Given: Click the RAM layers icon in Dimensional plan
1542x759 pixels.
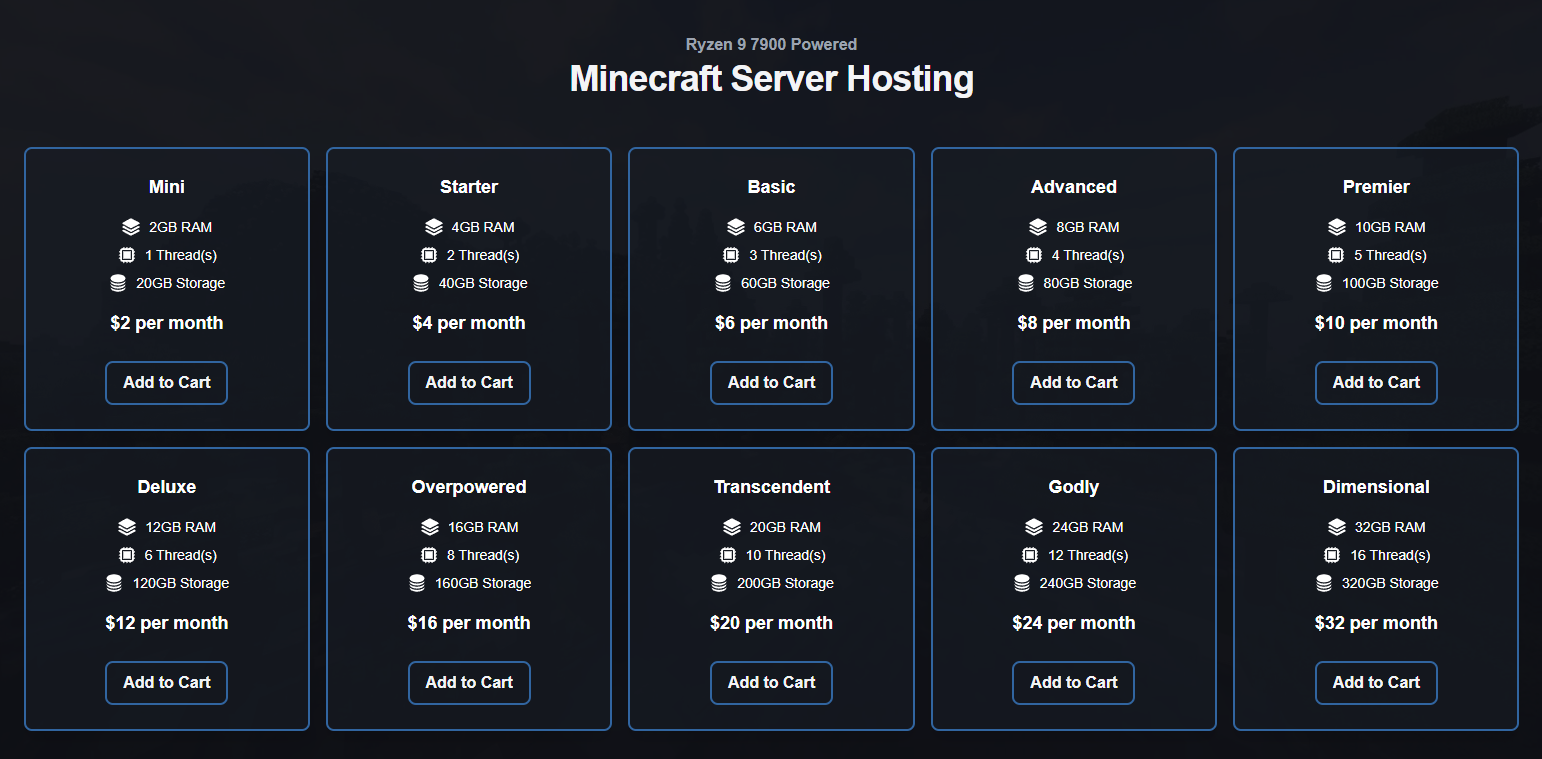Looking at the screenshot, I should tap(1337, 527).
